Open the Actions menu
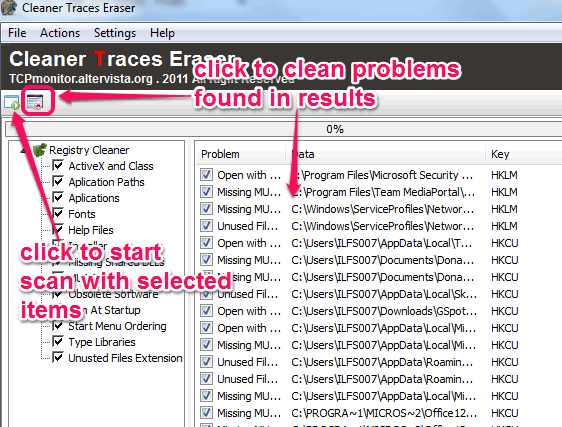 click(60, 33)
